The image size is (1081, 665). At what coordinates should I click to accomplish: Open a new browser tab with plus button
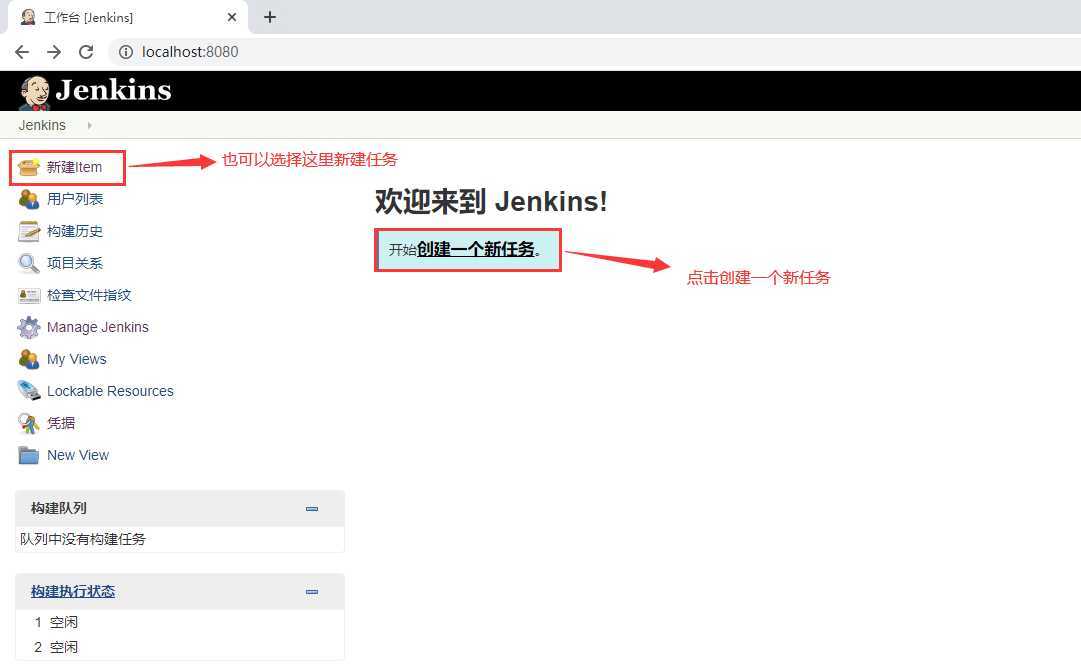tap(270, 17)
